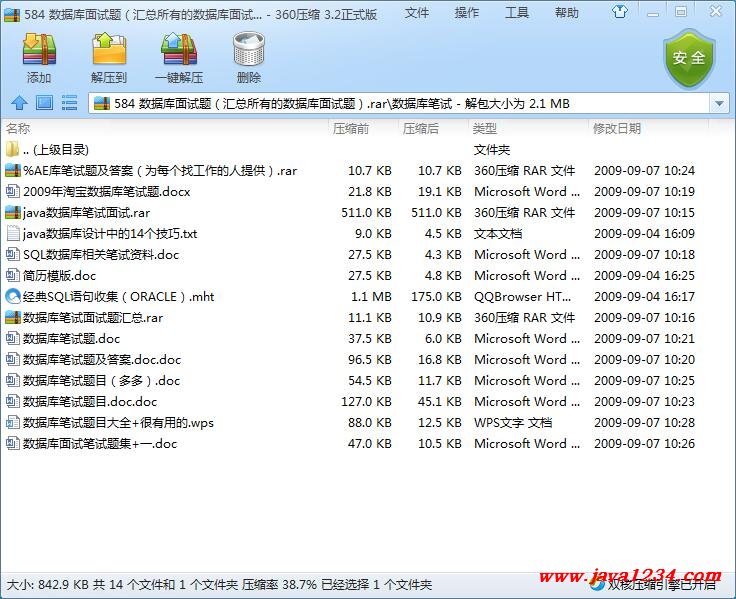The width and height of the screenshot is (736, 599).
Task: Click the 文本文档 type cell
Action: (x=498, y=233)
